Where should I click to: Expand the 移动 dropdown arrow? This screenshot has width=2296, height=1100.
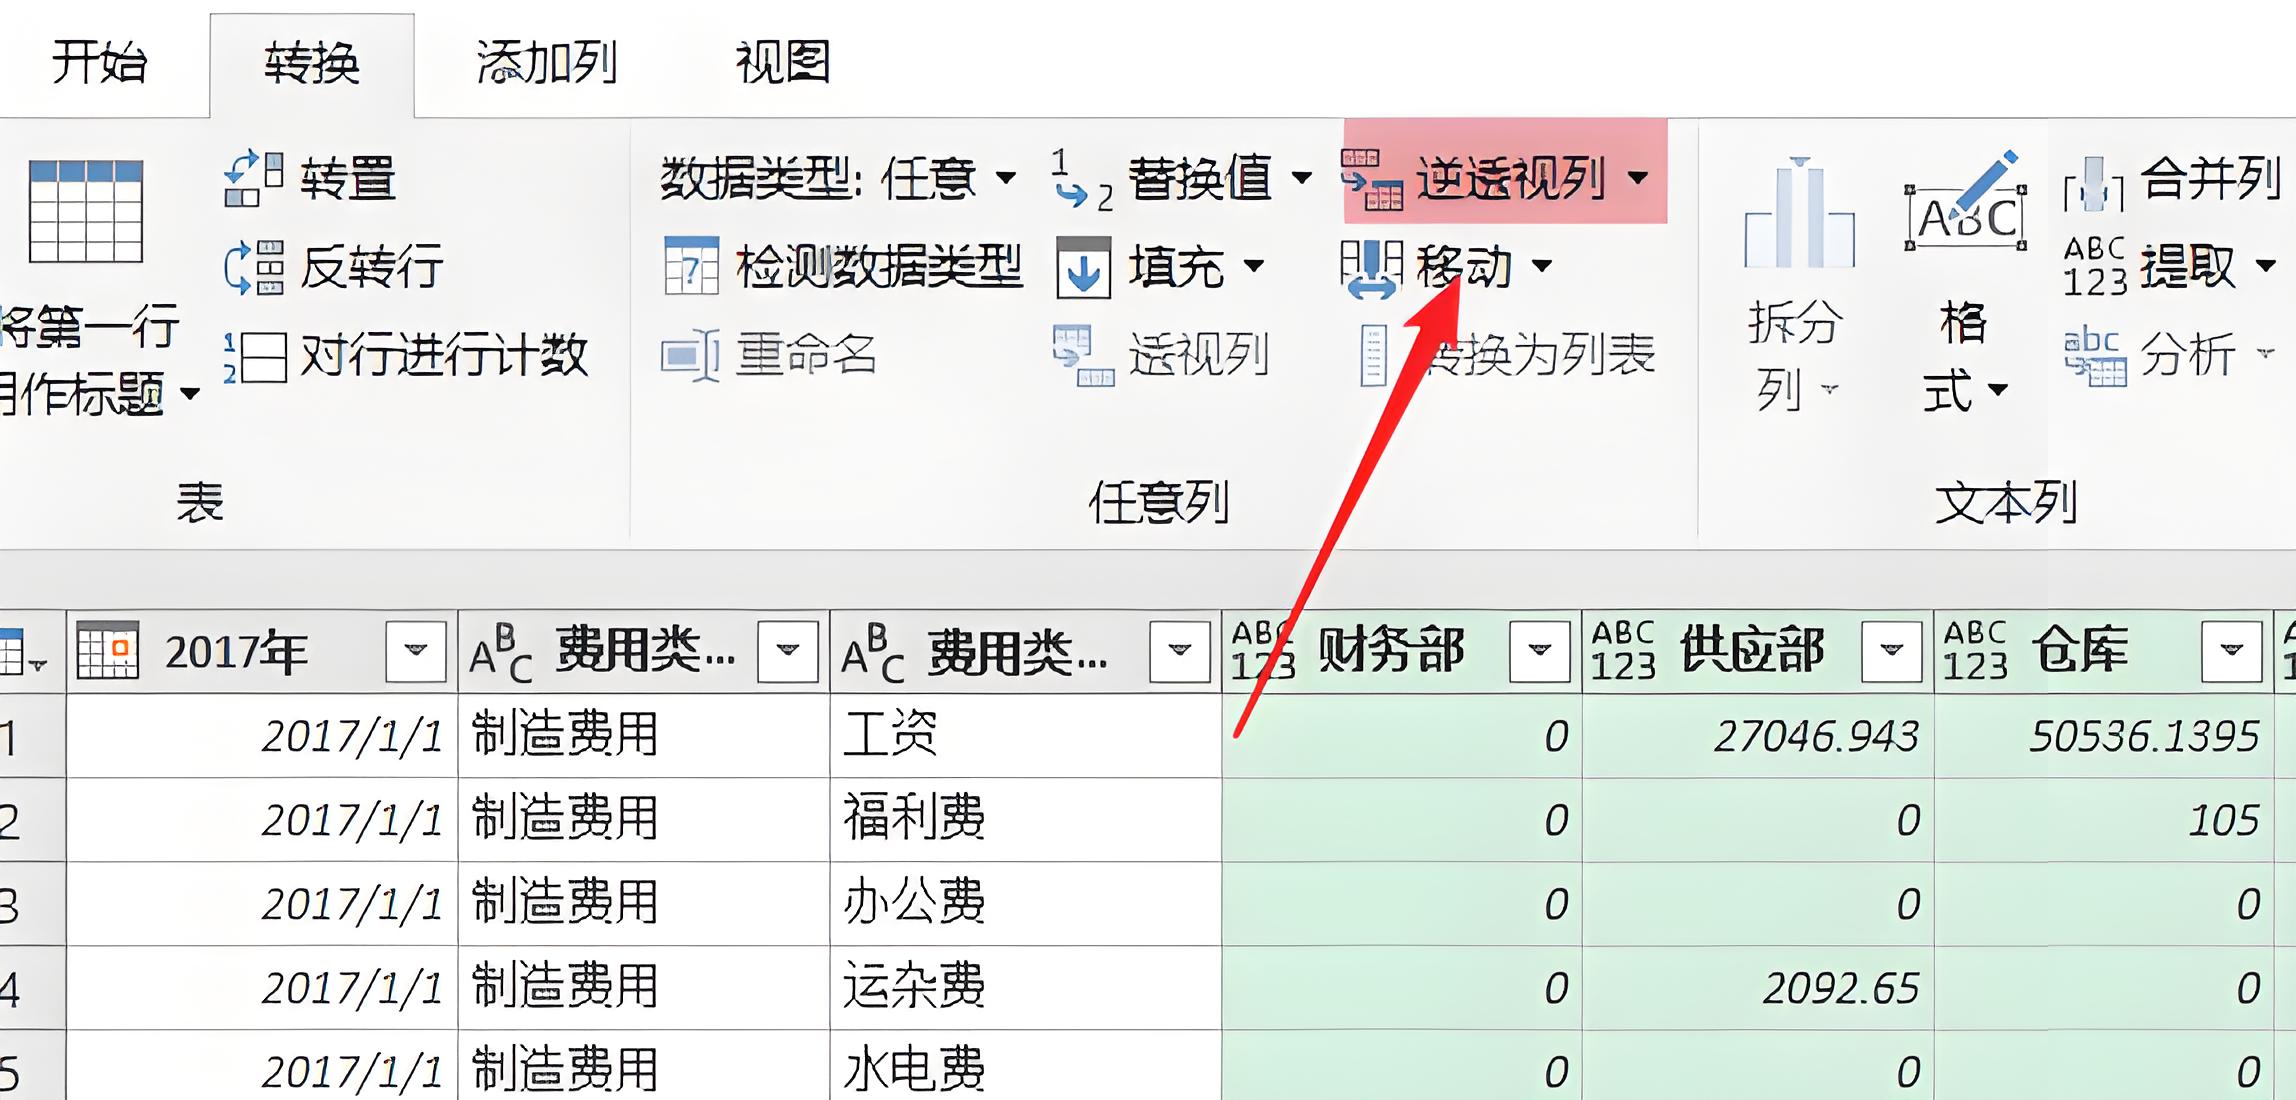(x=1541, y=266)
